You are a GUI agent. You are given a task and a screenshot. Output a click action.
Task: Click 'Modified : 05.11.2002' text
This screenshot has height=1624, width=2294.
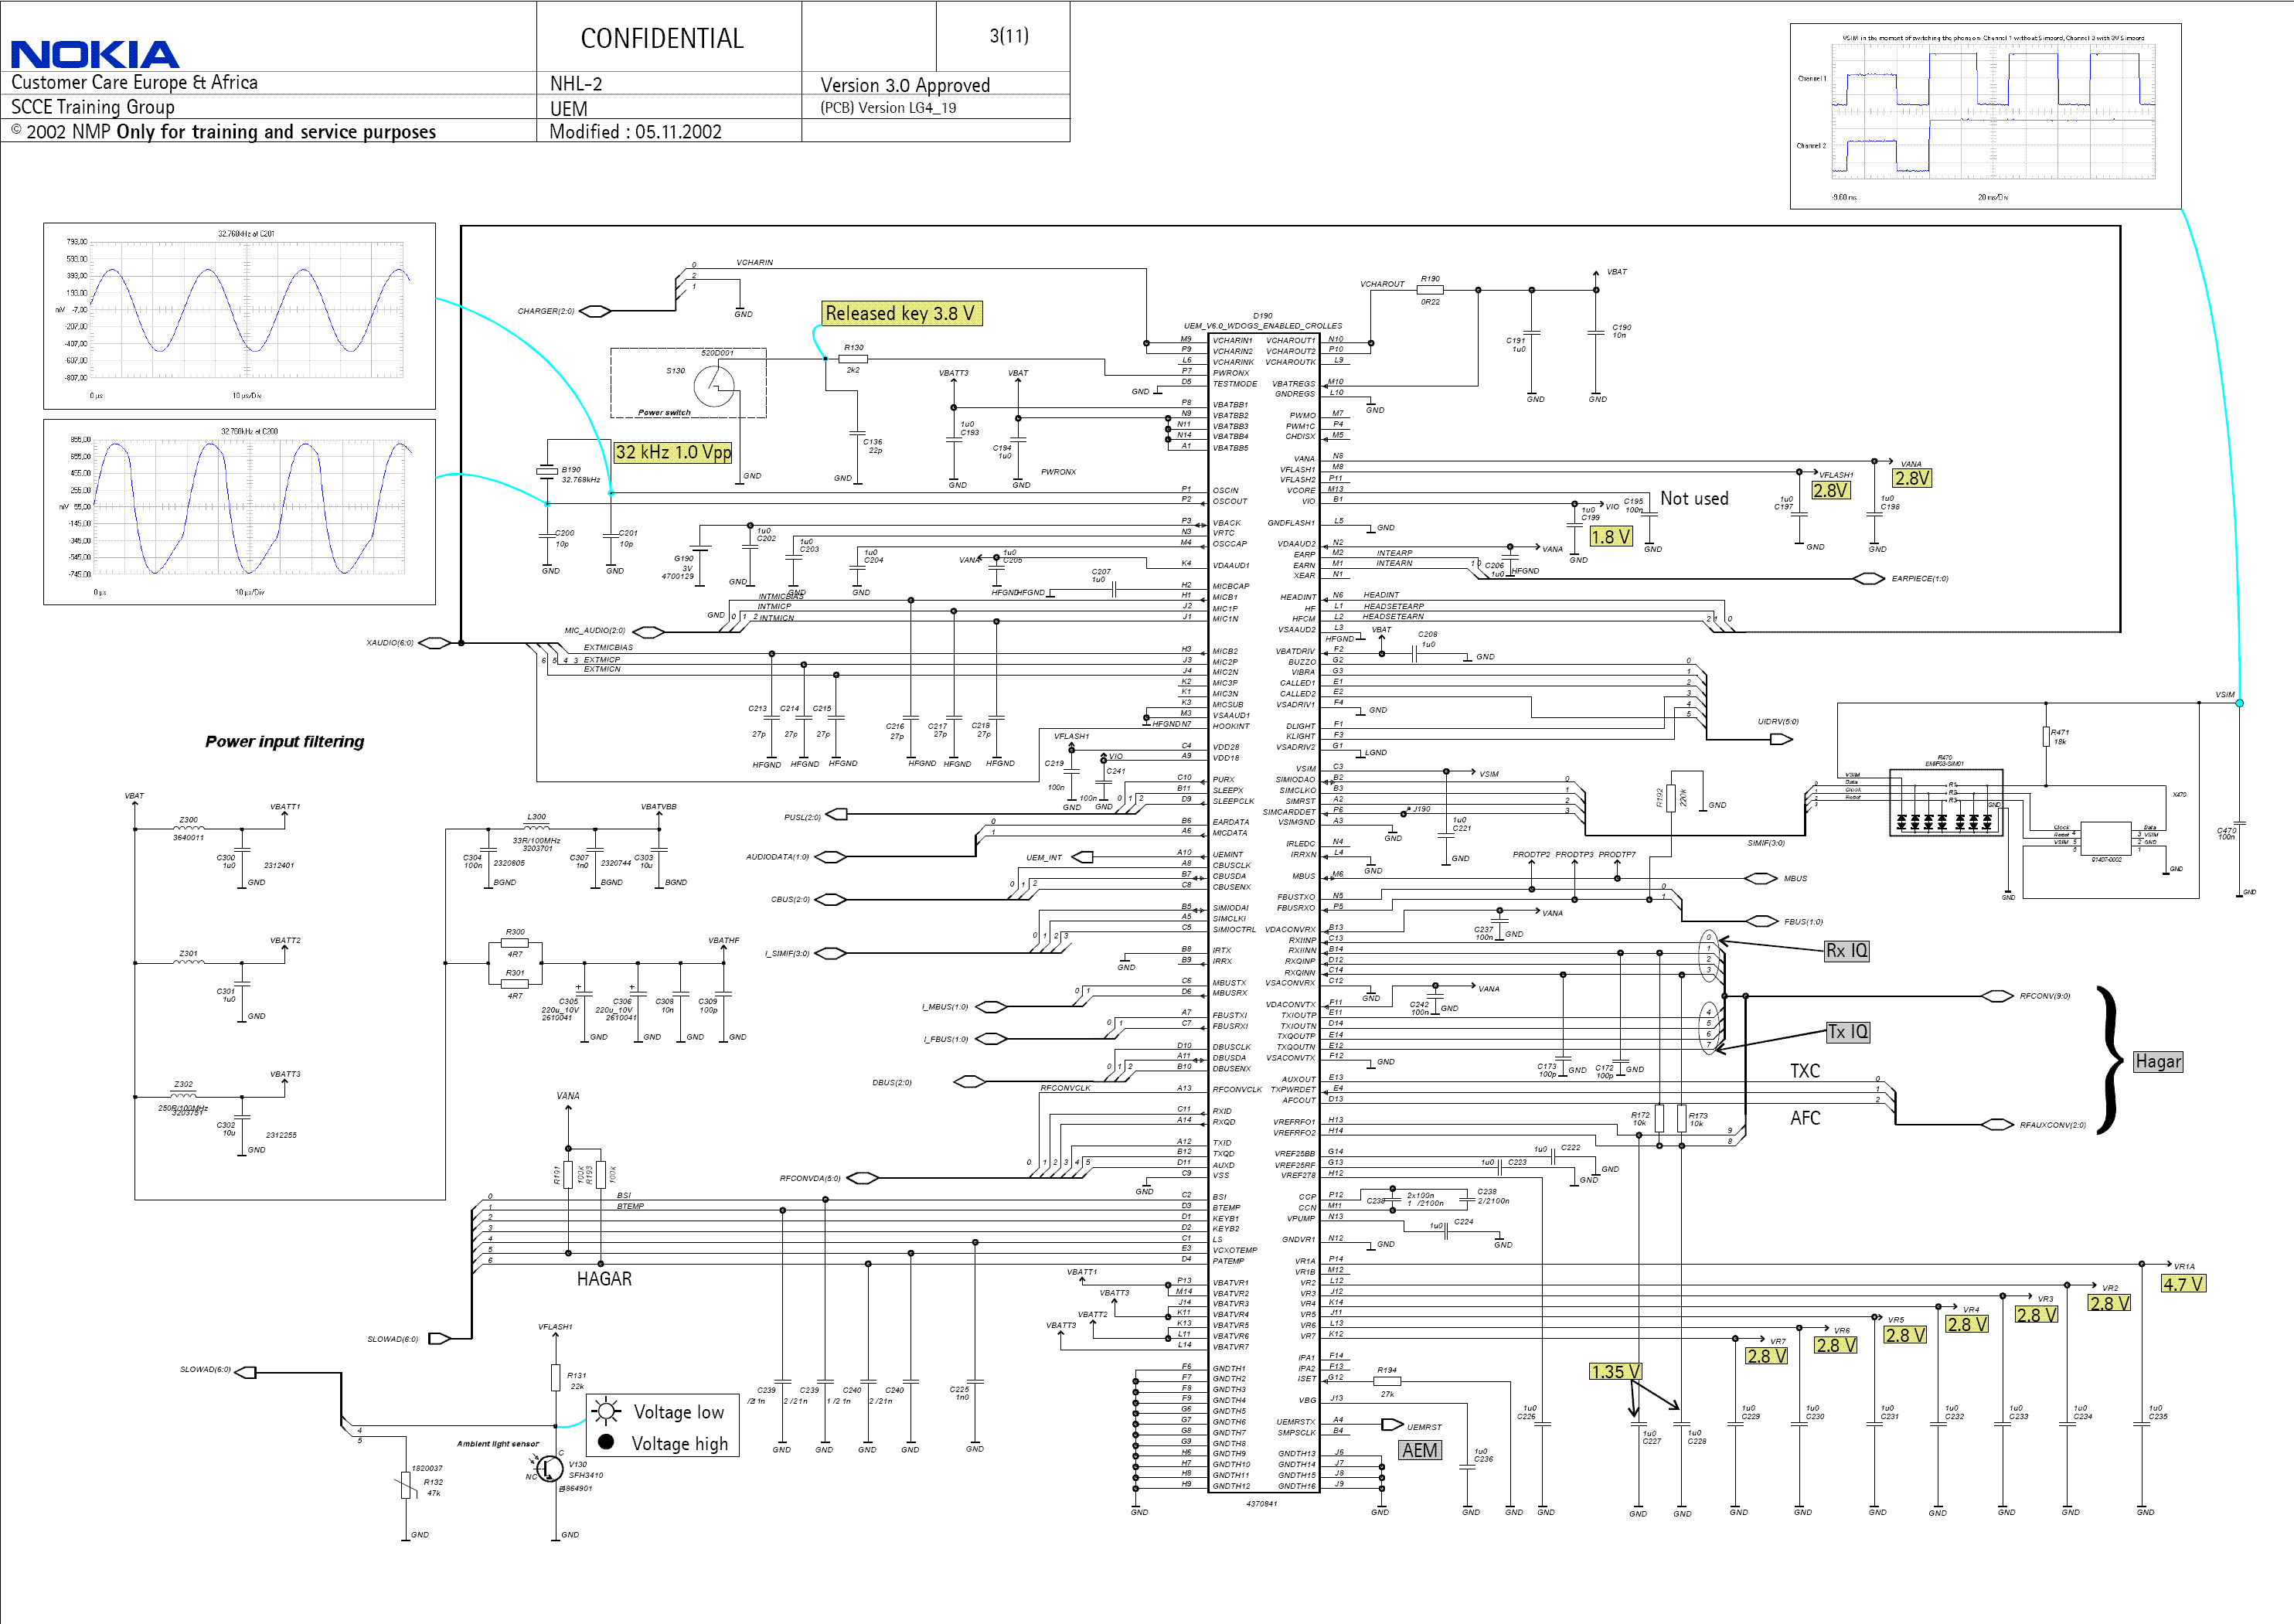coord(635,132)
